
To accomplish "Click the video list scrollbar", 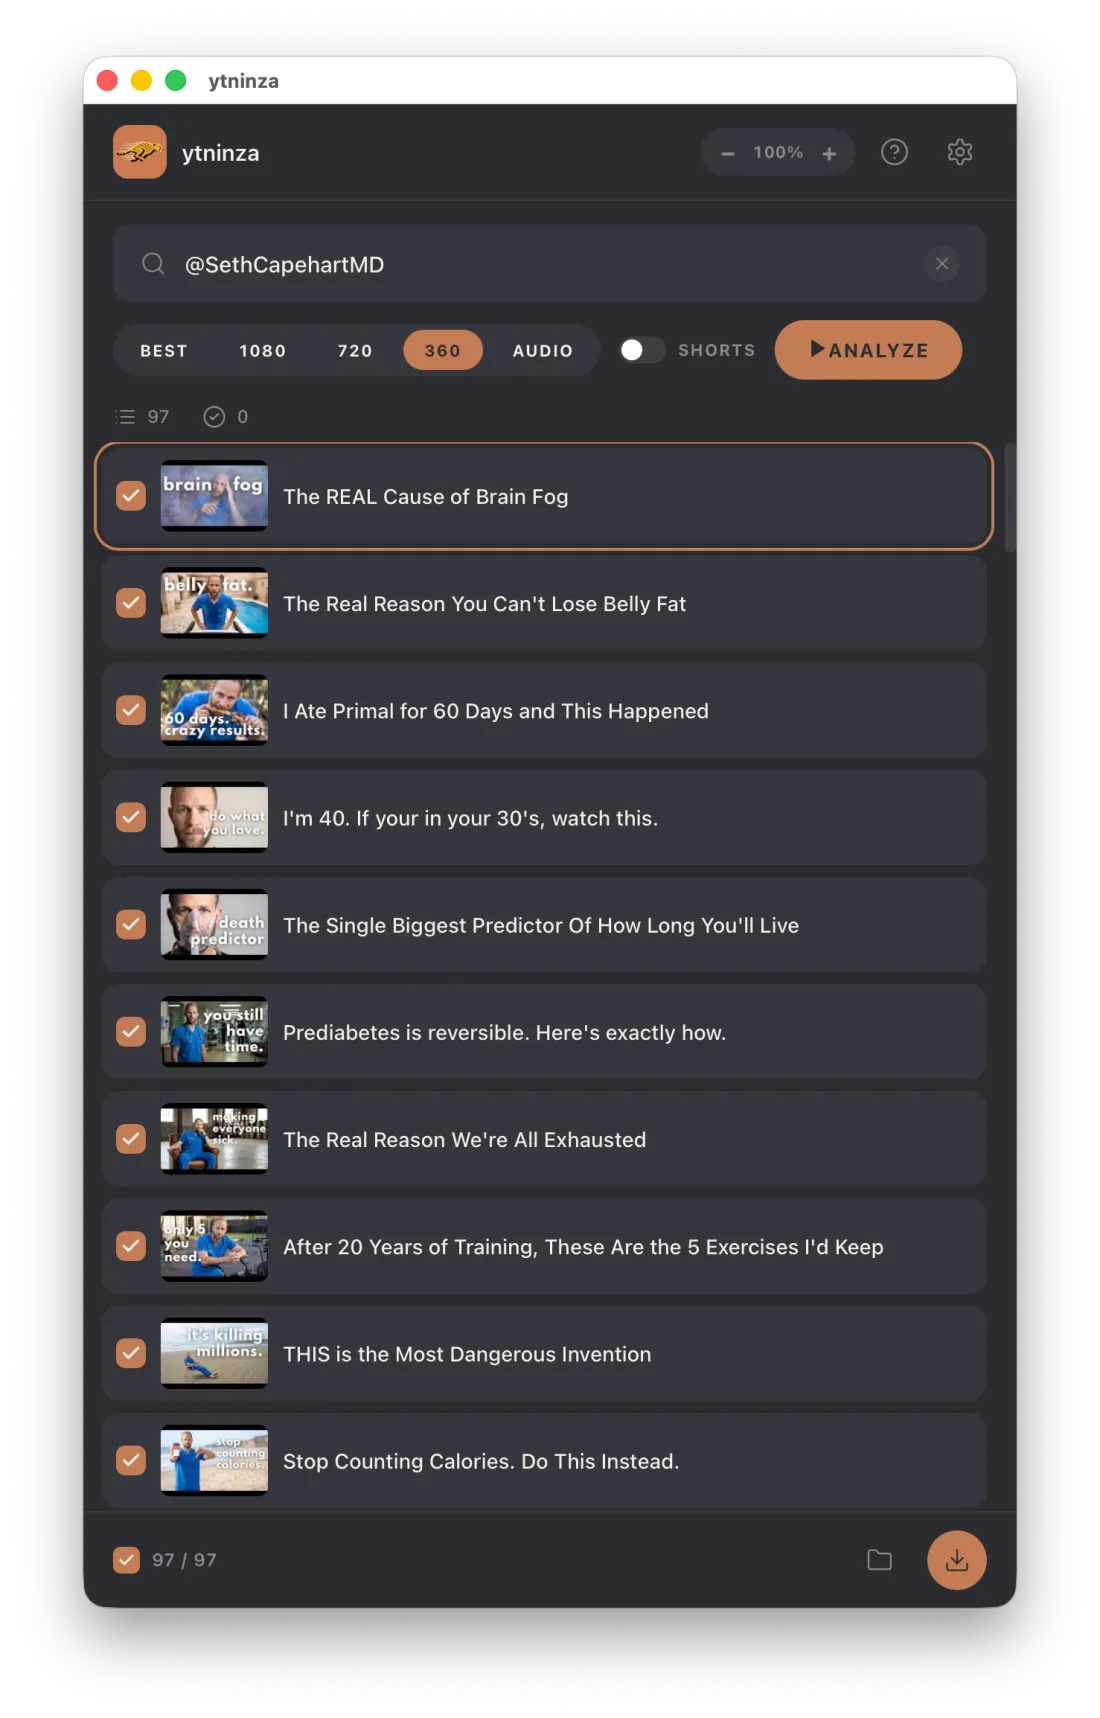I will pos(1010,497).
